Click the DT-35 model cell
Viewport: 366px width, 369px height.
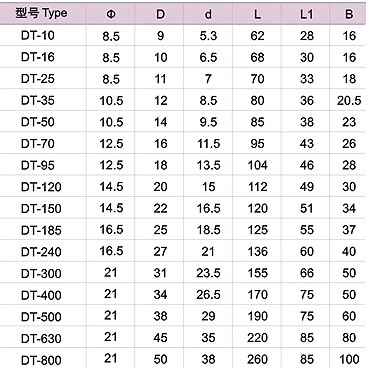coord(38,100)
